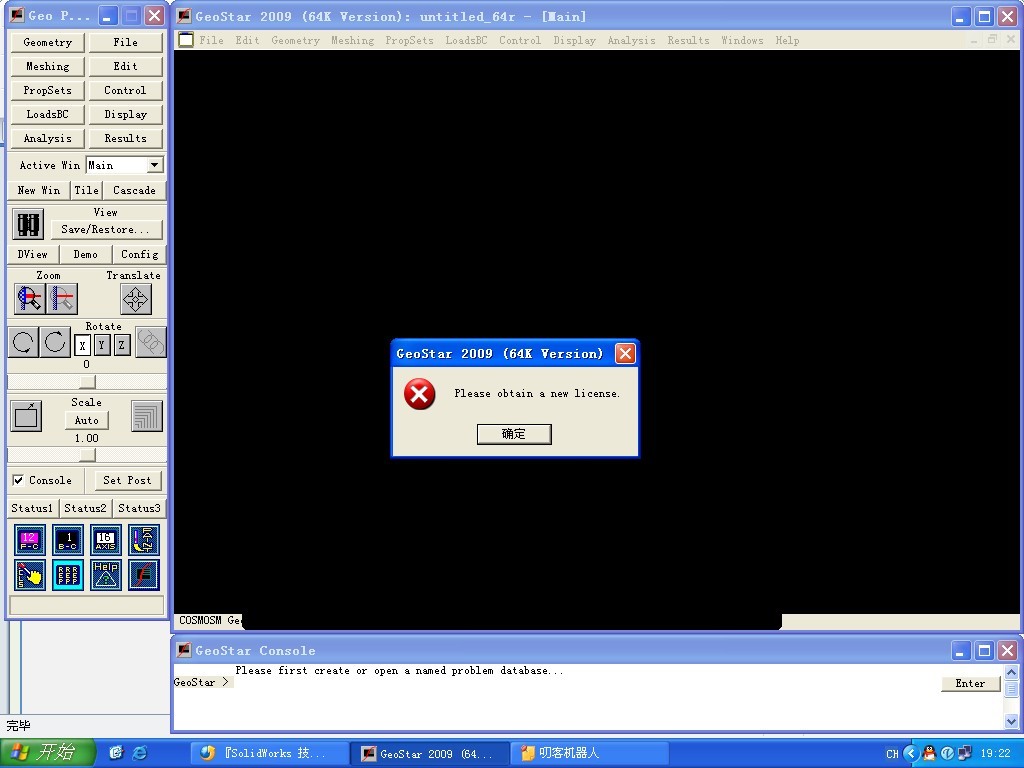
Task: Click the PAINT status icon
Action: [x=144, y=540]
